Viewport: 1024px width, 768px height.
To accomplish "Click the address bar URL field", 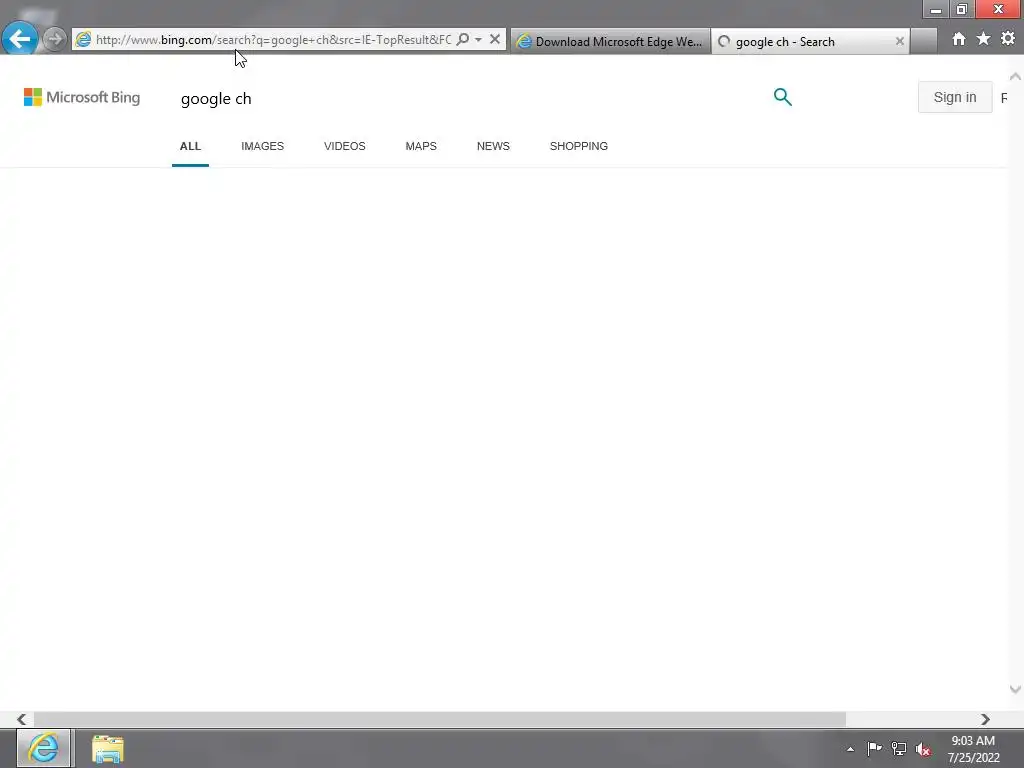I will 273,40.
